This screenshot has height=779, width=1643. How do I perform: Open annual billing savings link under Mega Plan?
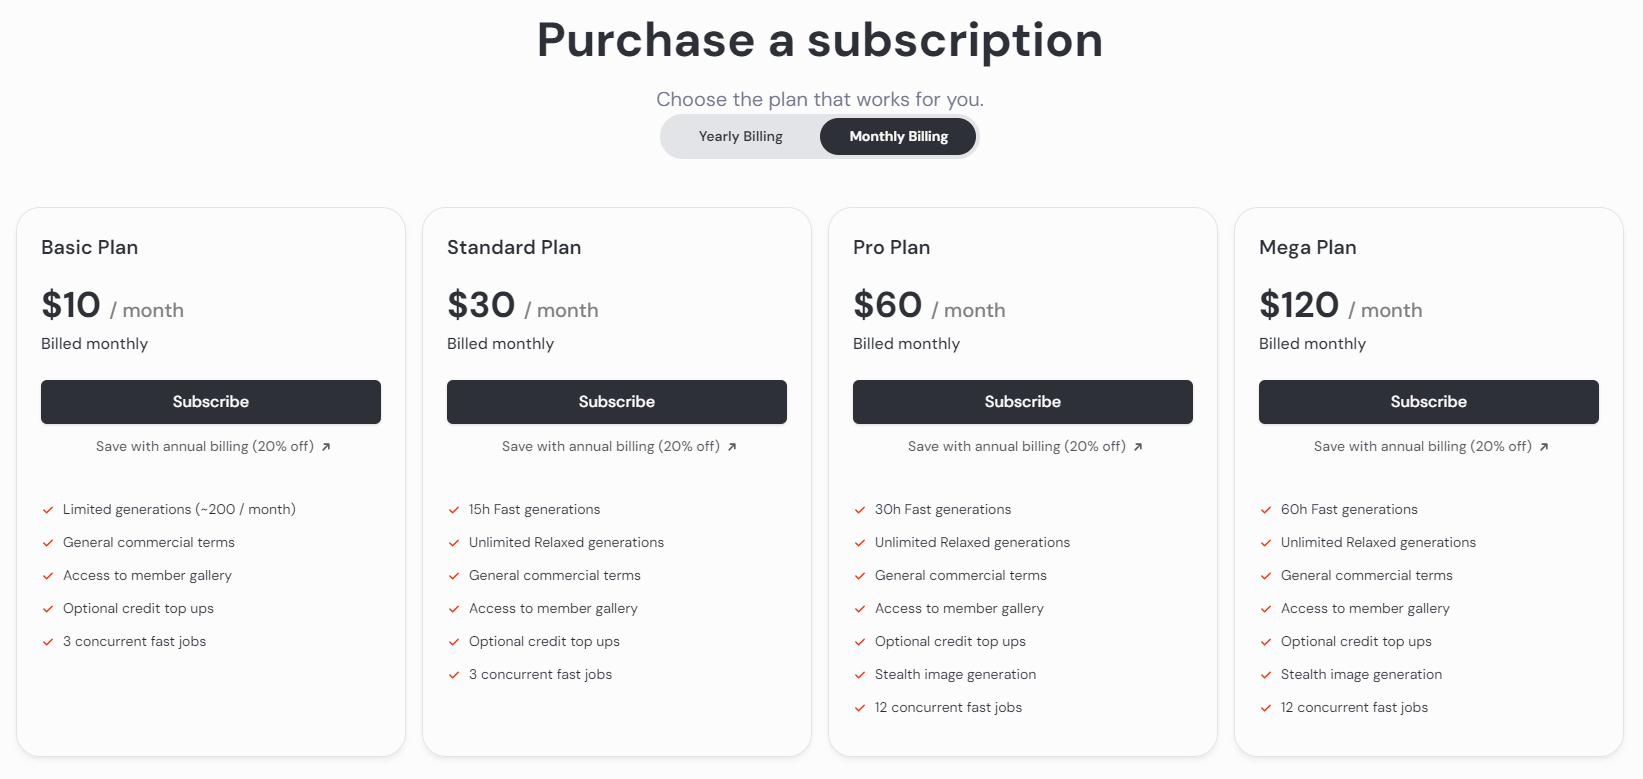1423,447
